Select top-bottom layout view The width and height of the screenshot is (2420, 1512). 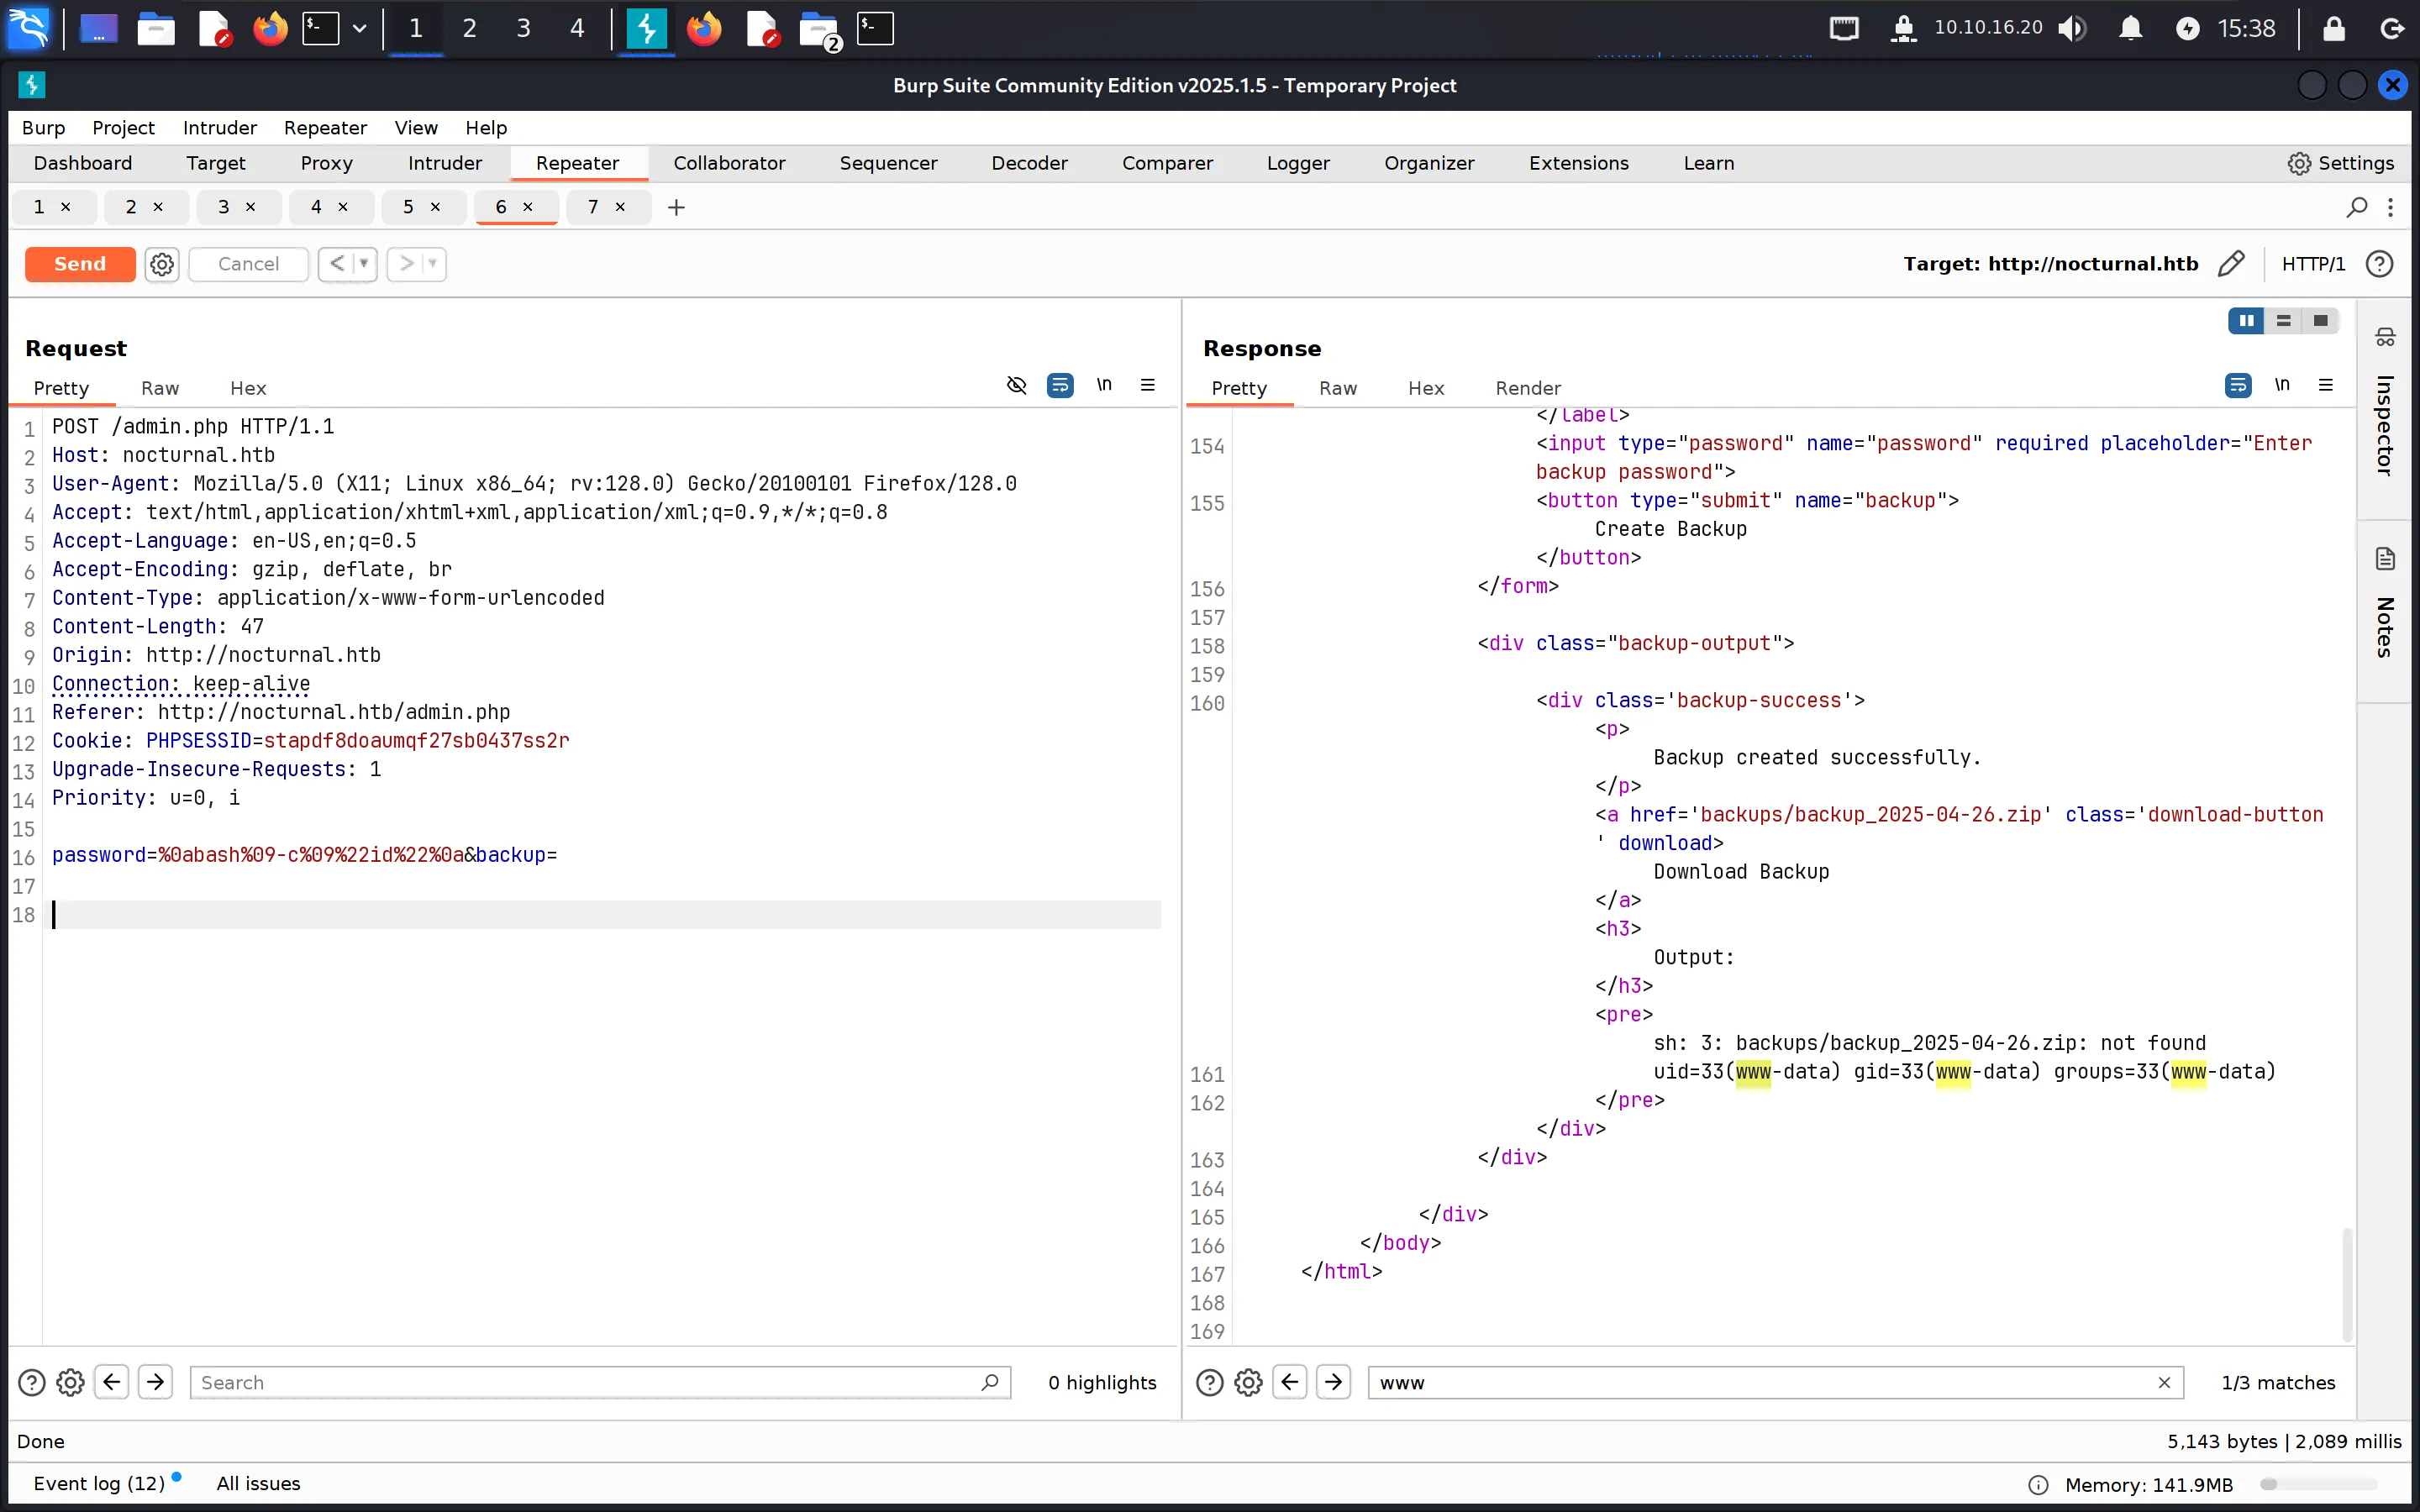[x=2283, y=320]
